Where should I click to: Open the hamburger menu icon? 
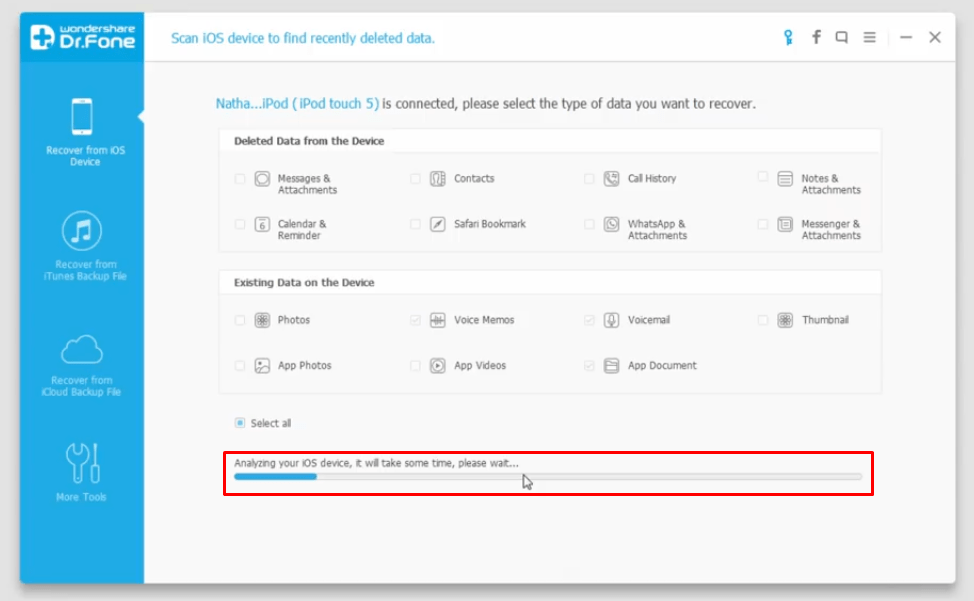pyautogui.click(x=870, y=37)
